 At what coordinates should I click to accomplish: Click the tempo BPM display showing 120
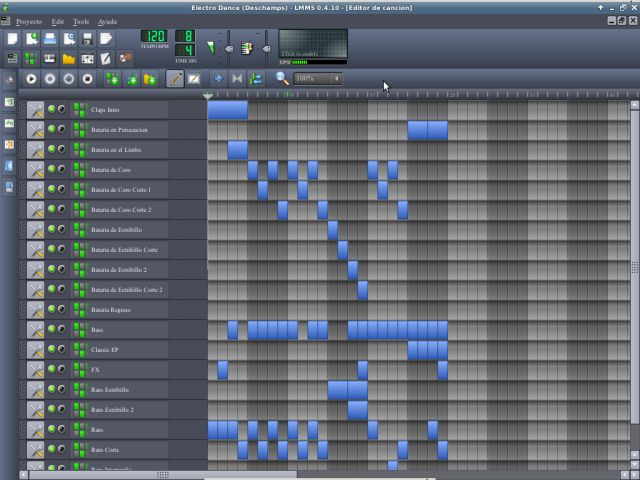[154, 36]
